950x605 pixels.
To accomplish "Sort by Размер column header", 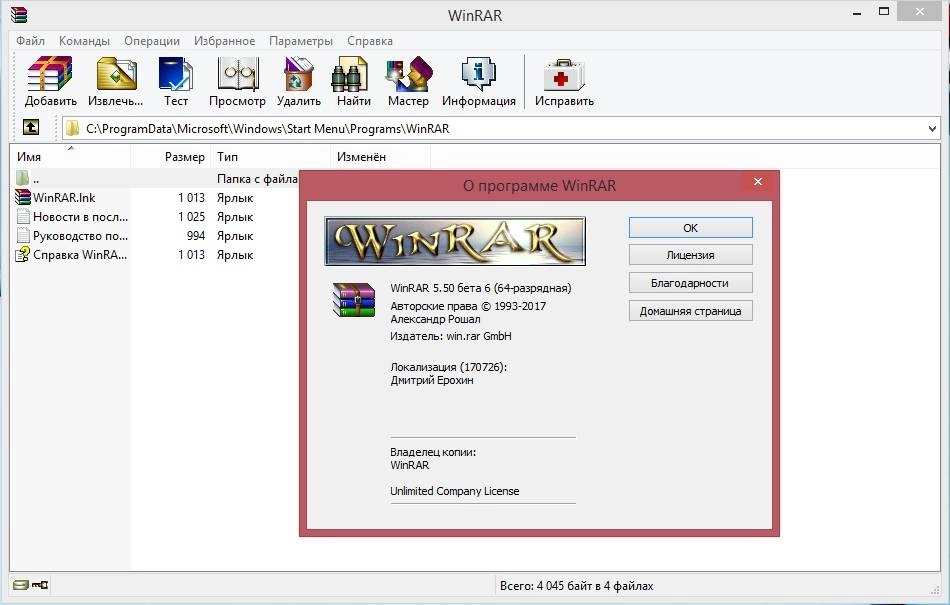I will (171, 156).
